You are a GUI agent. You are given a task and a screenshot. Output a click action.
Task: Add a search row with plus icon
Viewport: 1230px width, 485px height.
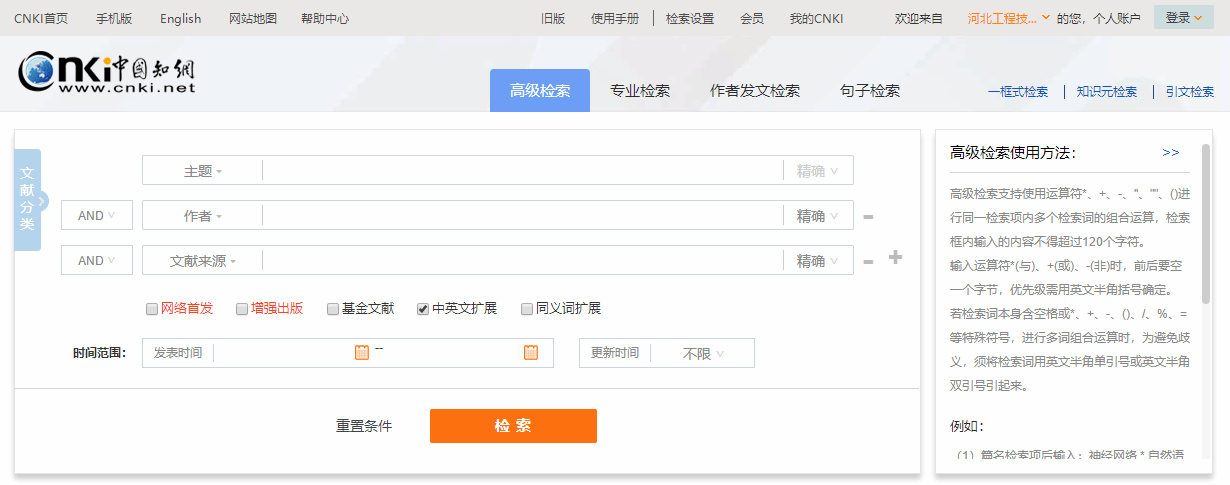pos(895,258)
